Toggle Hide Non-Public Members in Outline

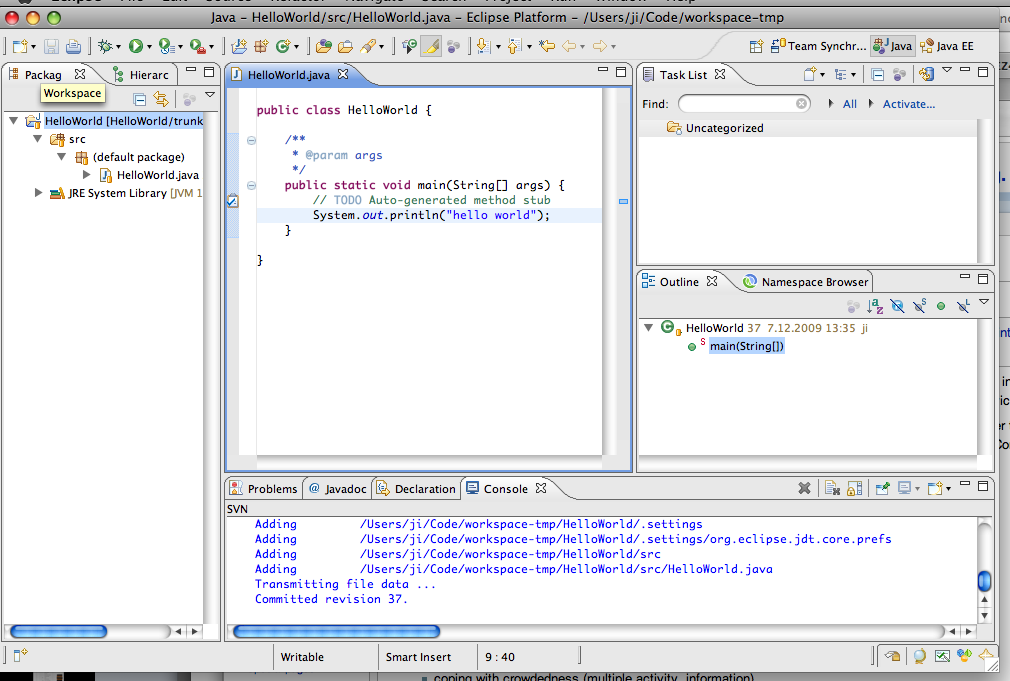coord(941,306)
